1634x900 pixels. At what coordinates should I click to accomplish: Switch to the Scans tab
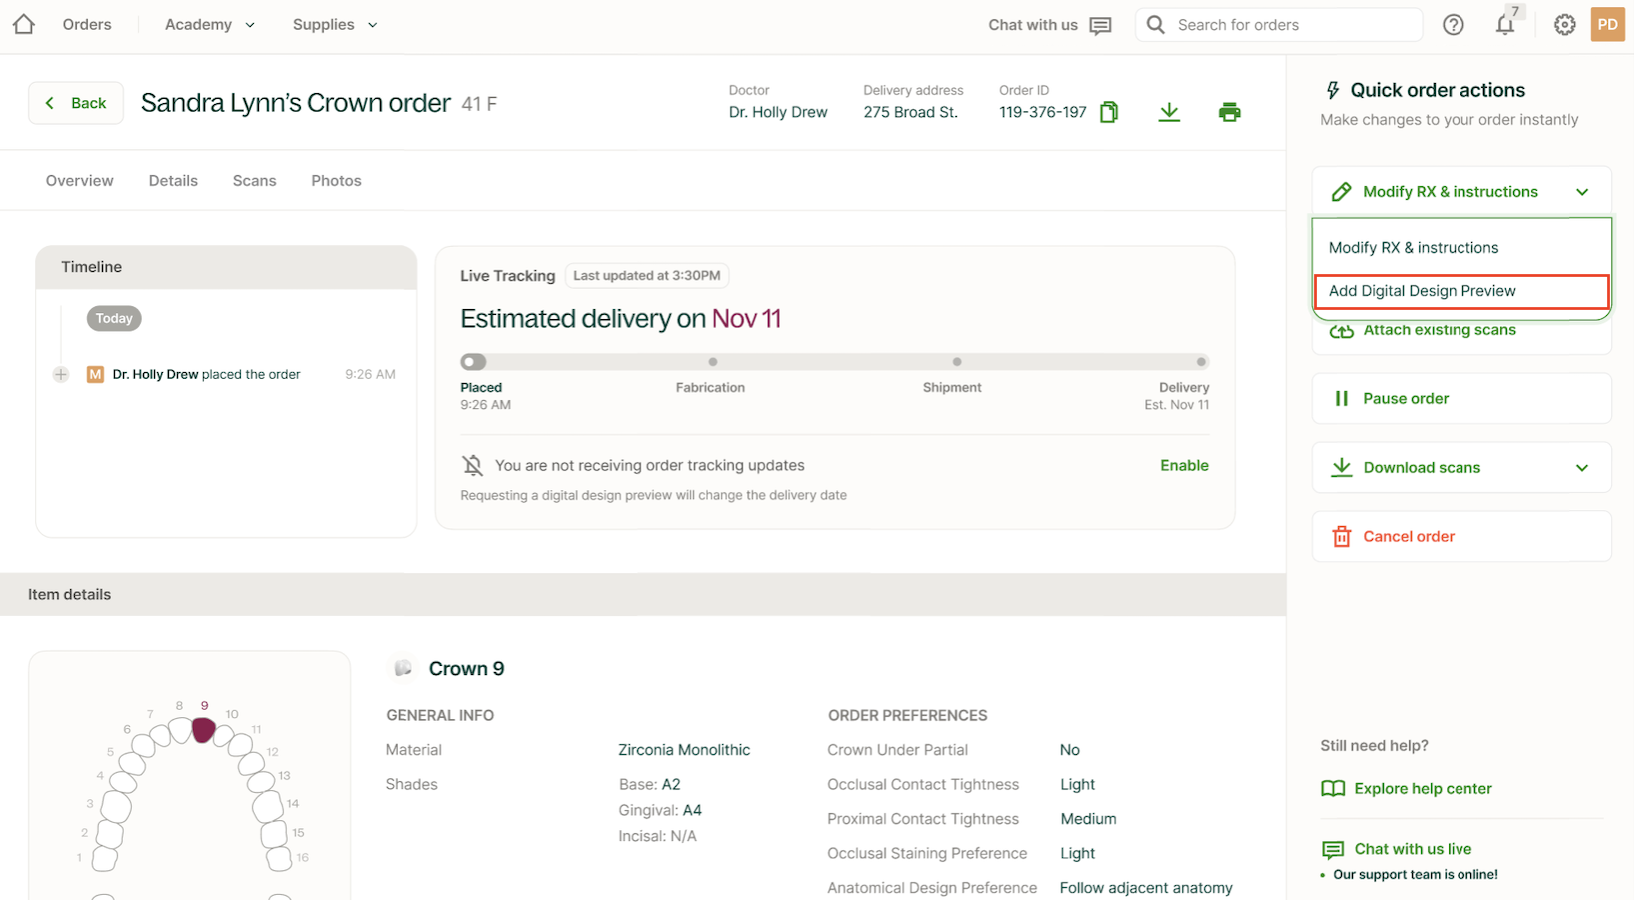(x=254, y=181)
